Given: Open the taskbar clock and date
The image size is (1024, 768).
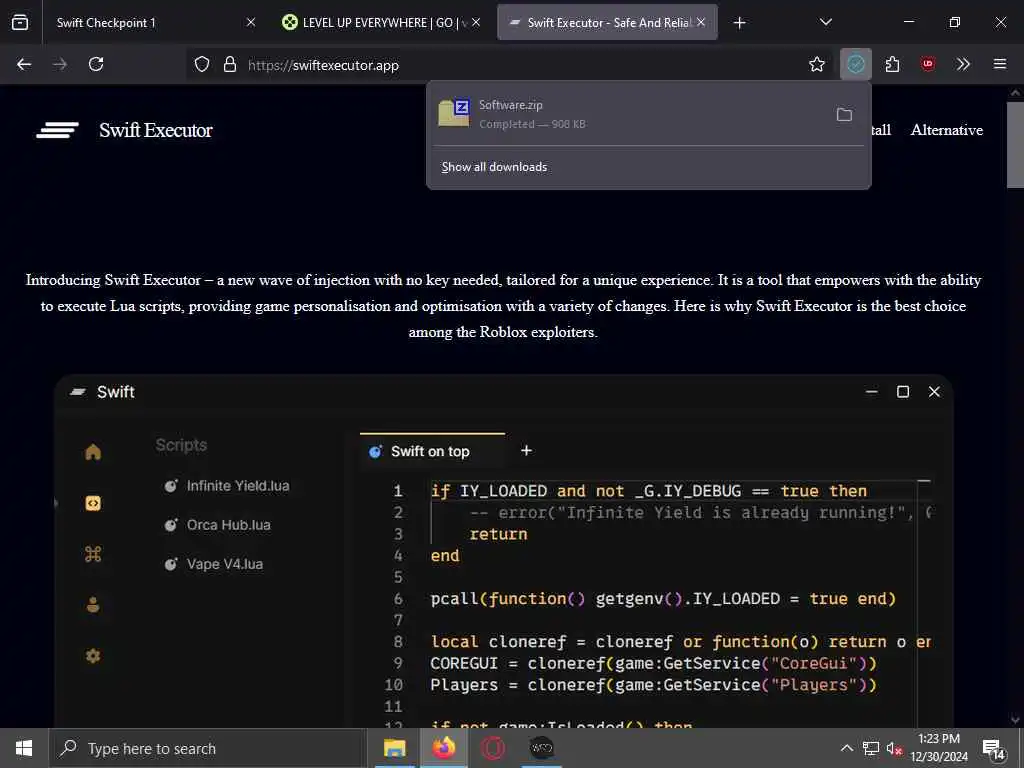Looking at the screenshot, I should 939,748.
